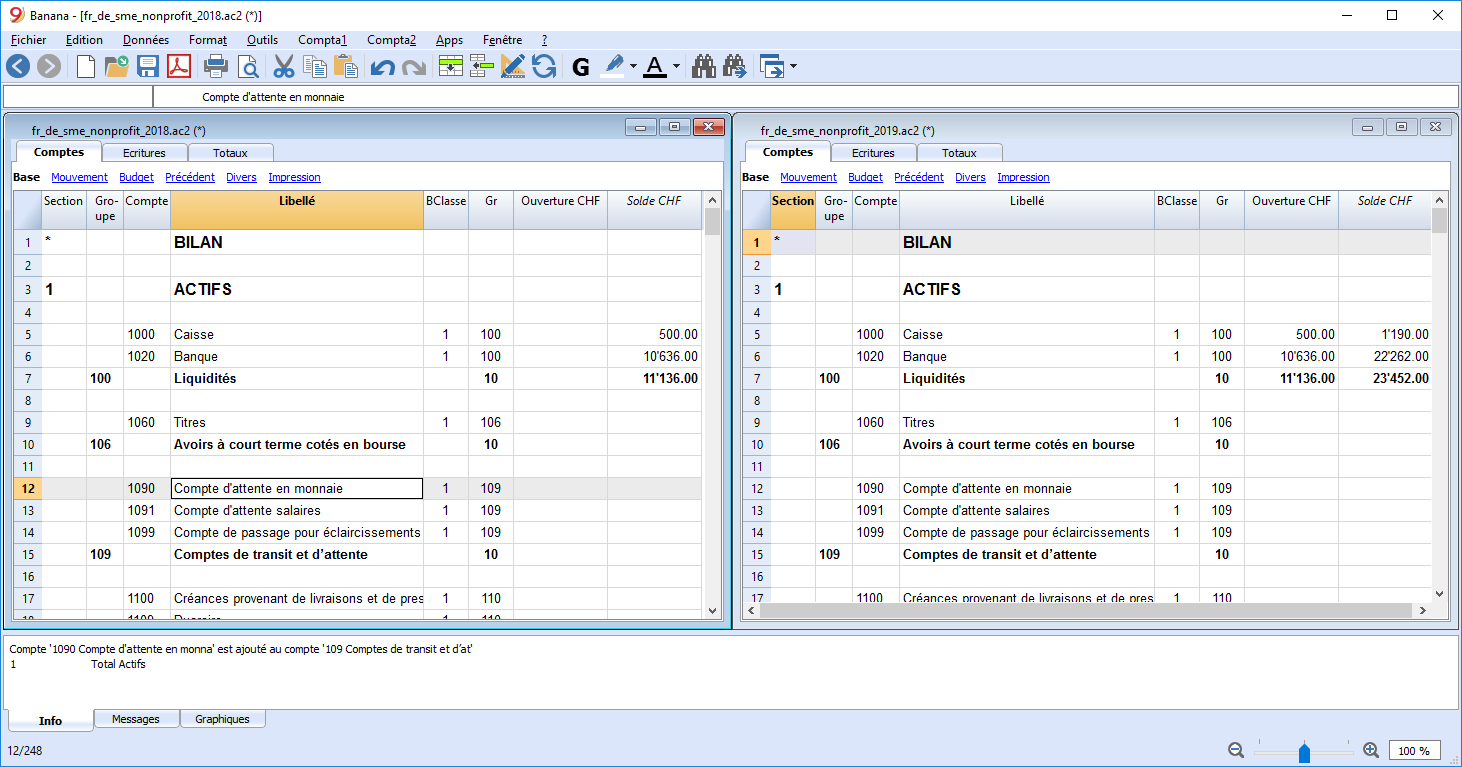1462x767 pixels.
Task: Click the Redo arrow icon
Action: (414, 67)
